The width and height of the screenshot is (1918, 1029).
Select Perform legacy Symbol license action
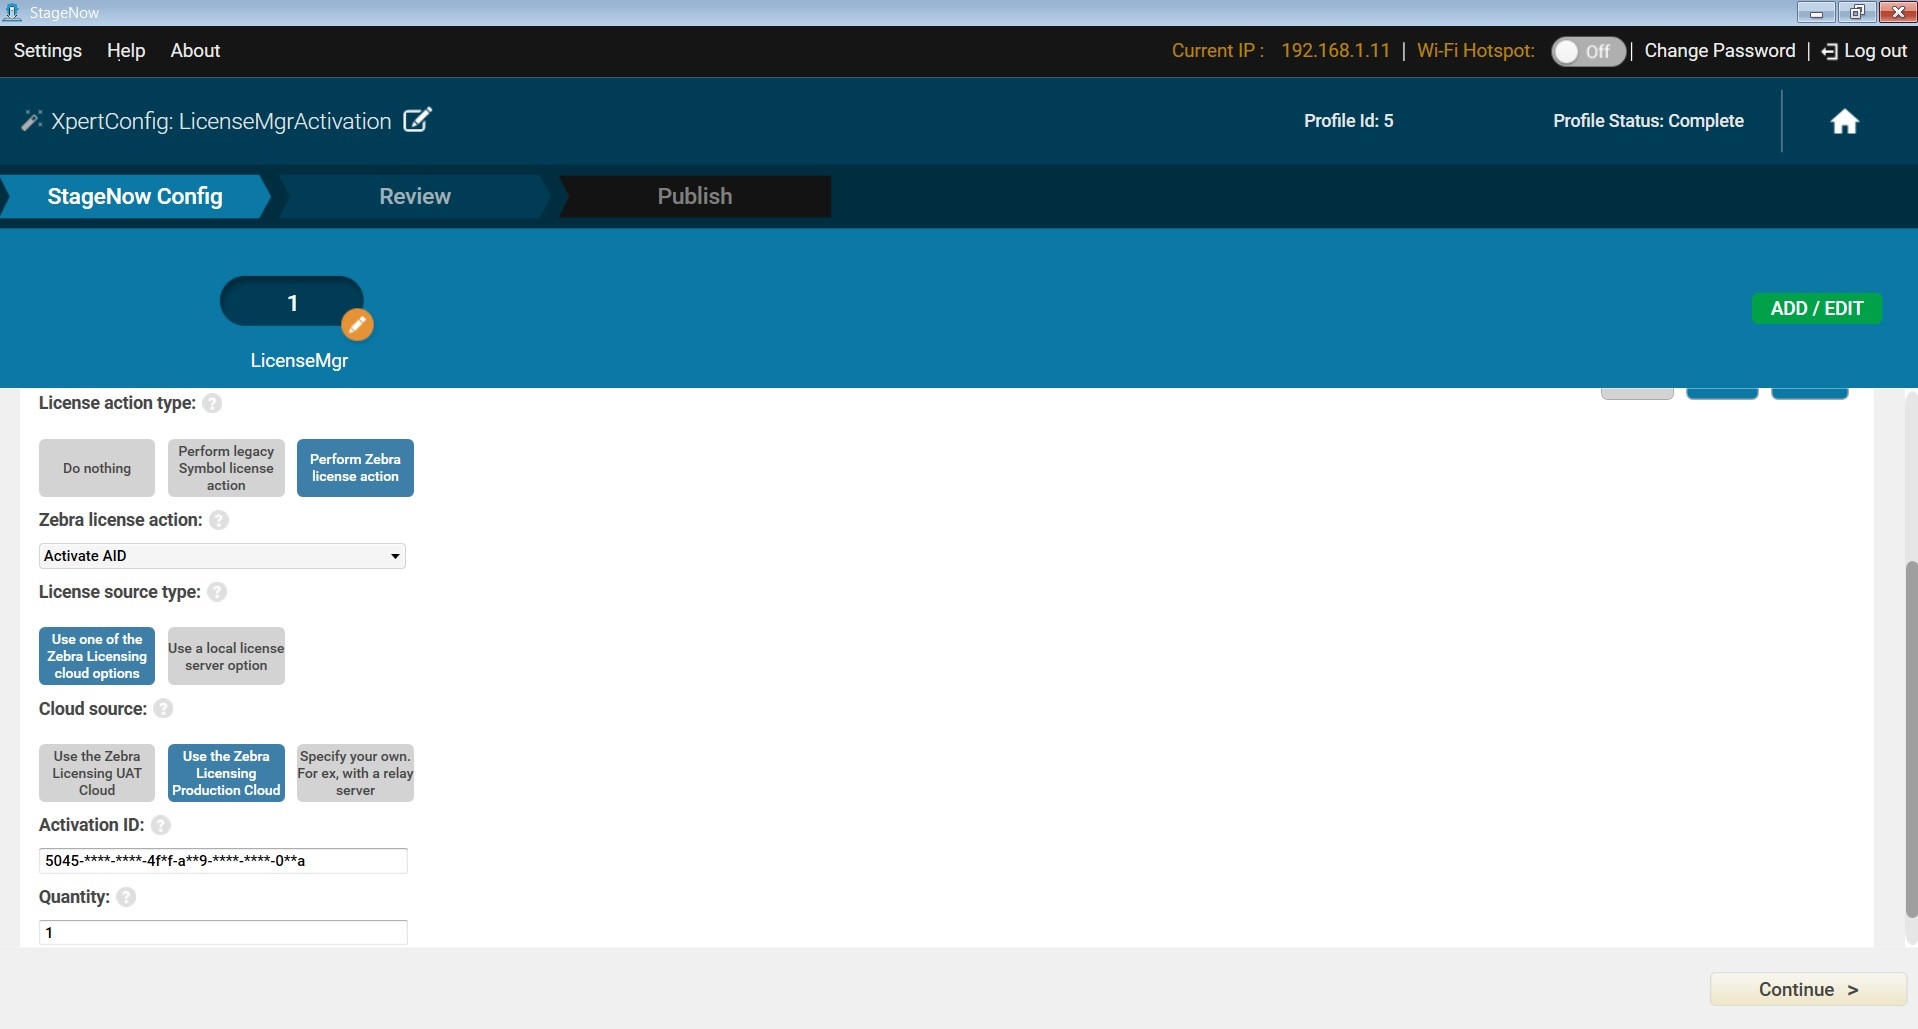point(226,468)
